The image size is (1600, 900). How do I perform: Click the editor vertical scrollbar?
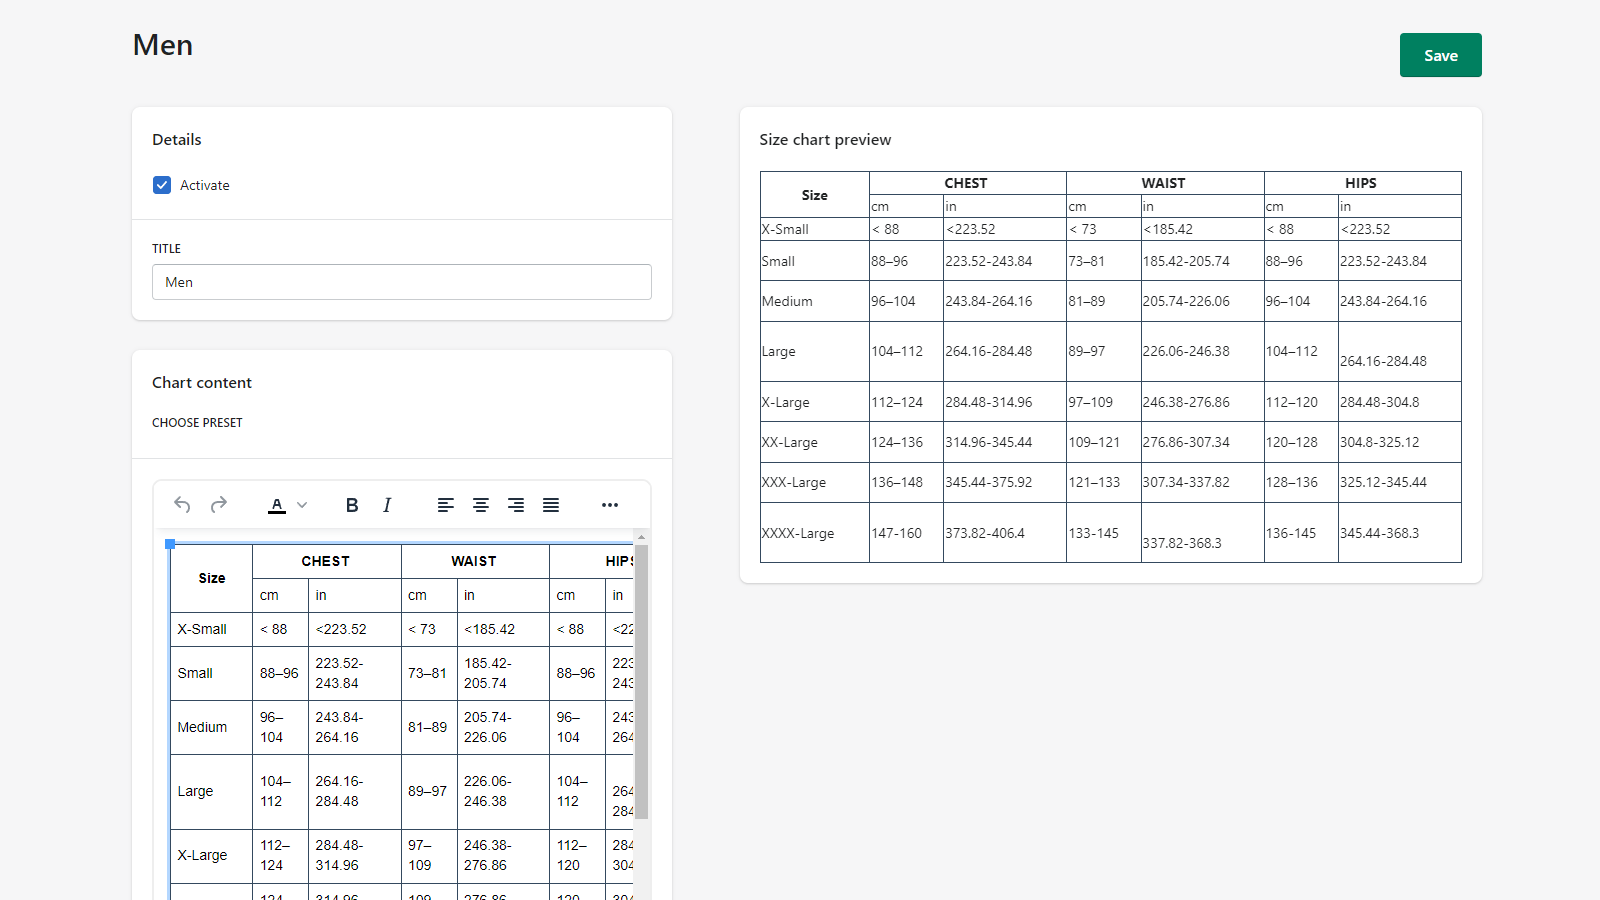[x=642, y=681]
